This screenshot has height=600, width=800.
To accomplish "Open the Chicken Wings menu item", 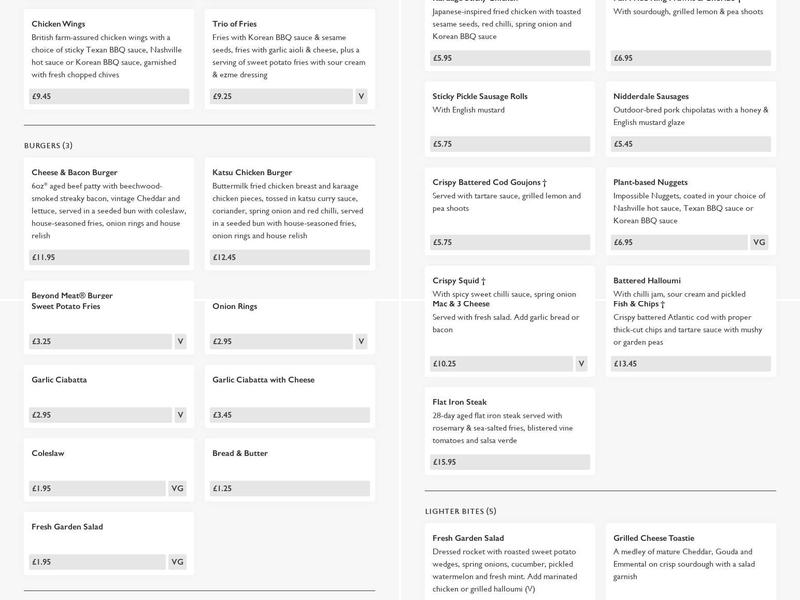I will point(58,23).
